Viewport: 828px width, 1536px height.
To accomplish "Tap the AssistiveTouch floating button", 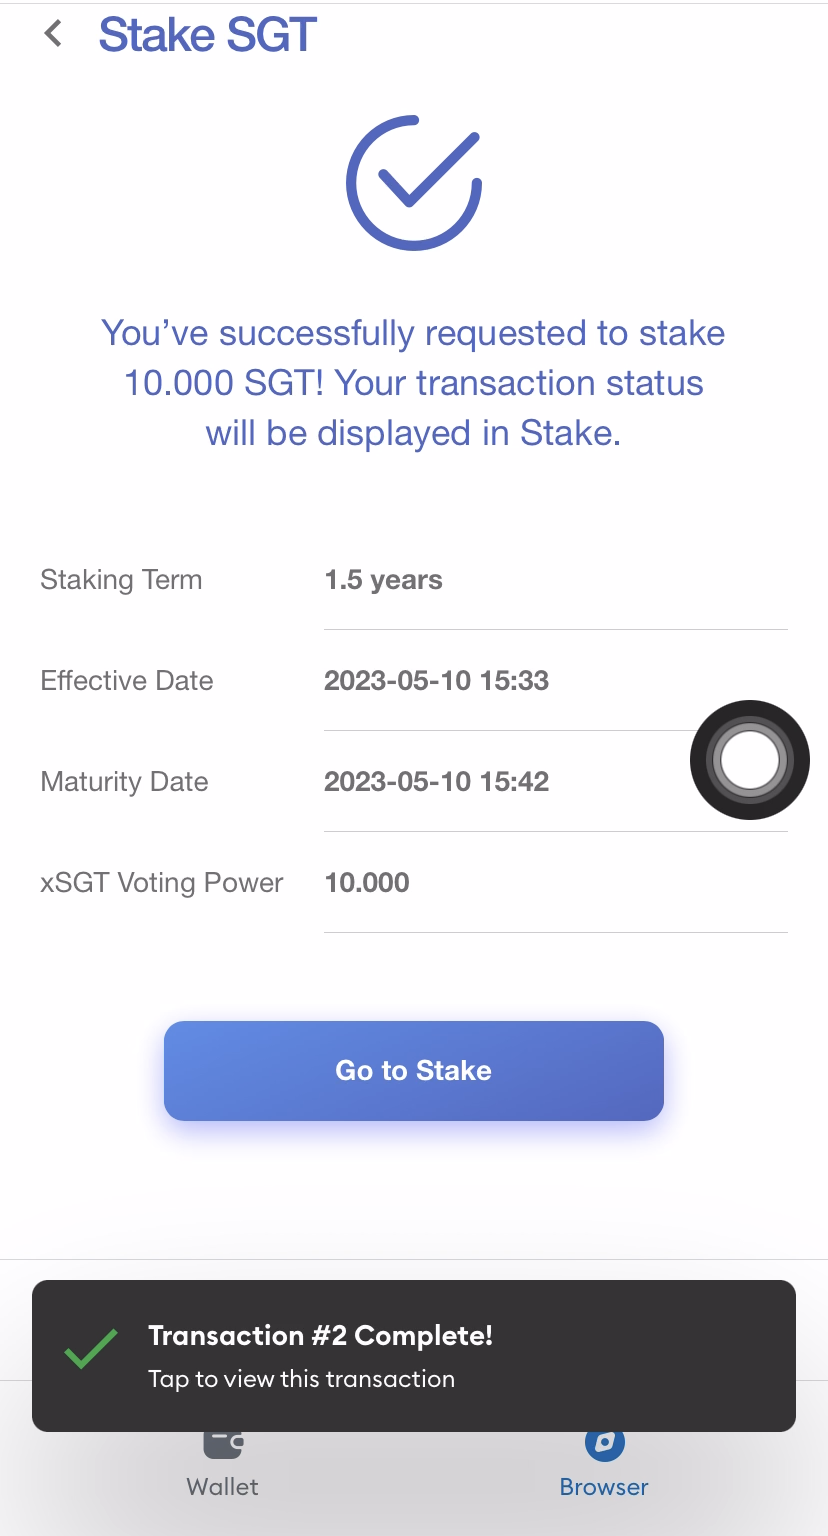I will 750,760.
